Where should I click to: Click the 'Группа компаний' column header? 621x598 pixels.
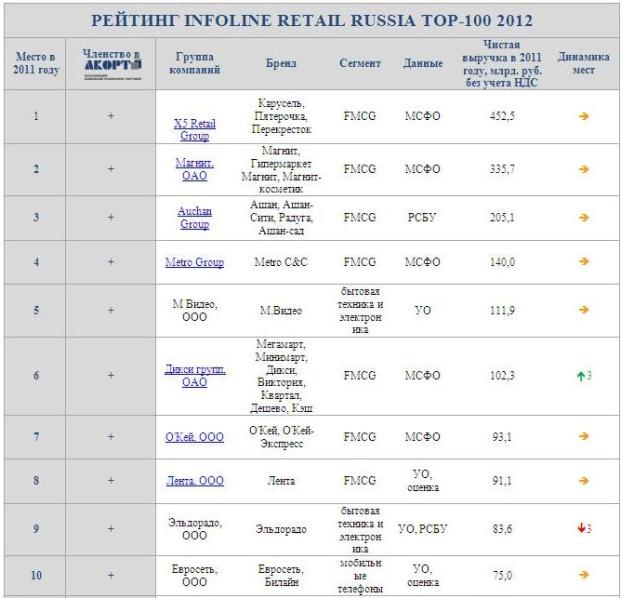click(194, 63)
